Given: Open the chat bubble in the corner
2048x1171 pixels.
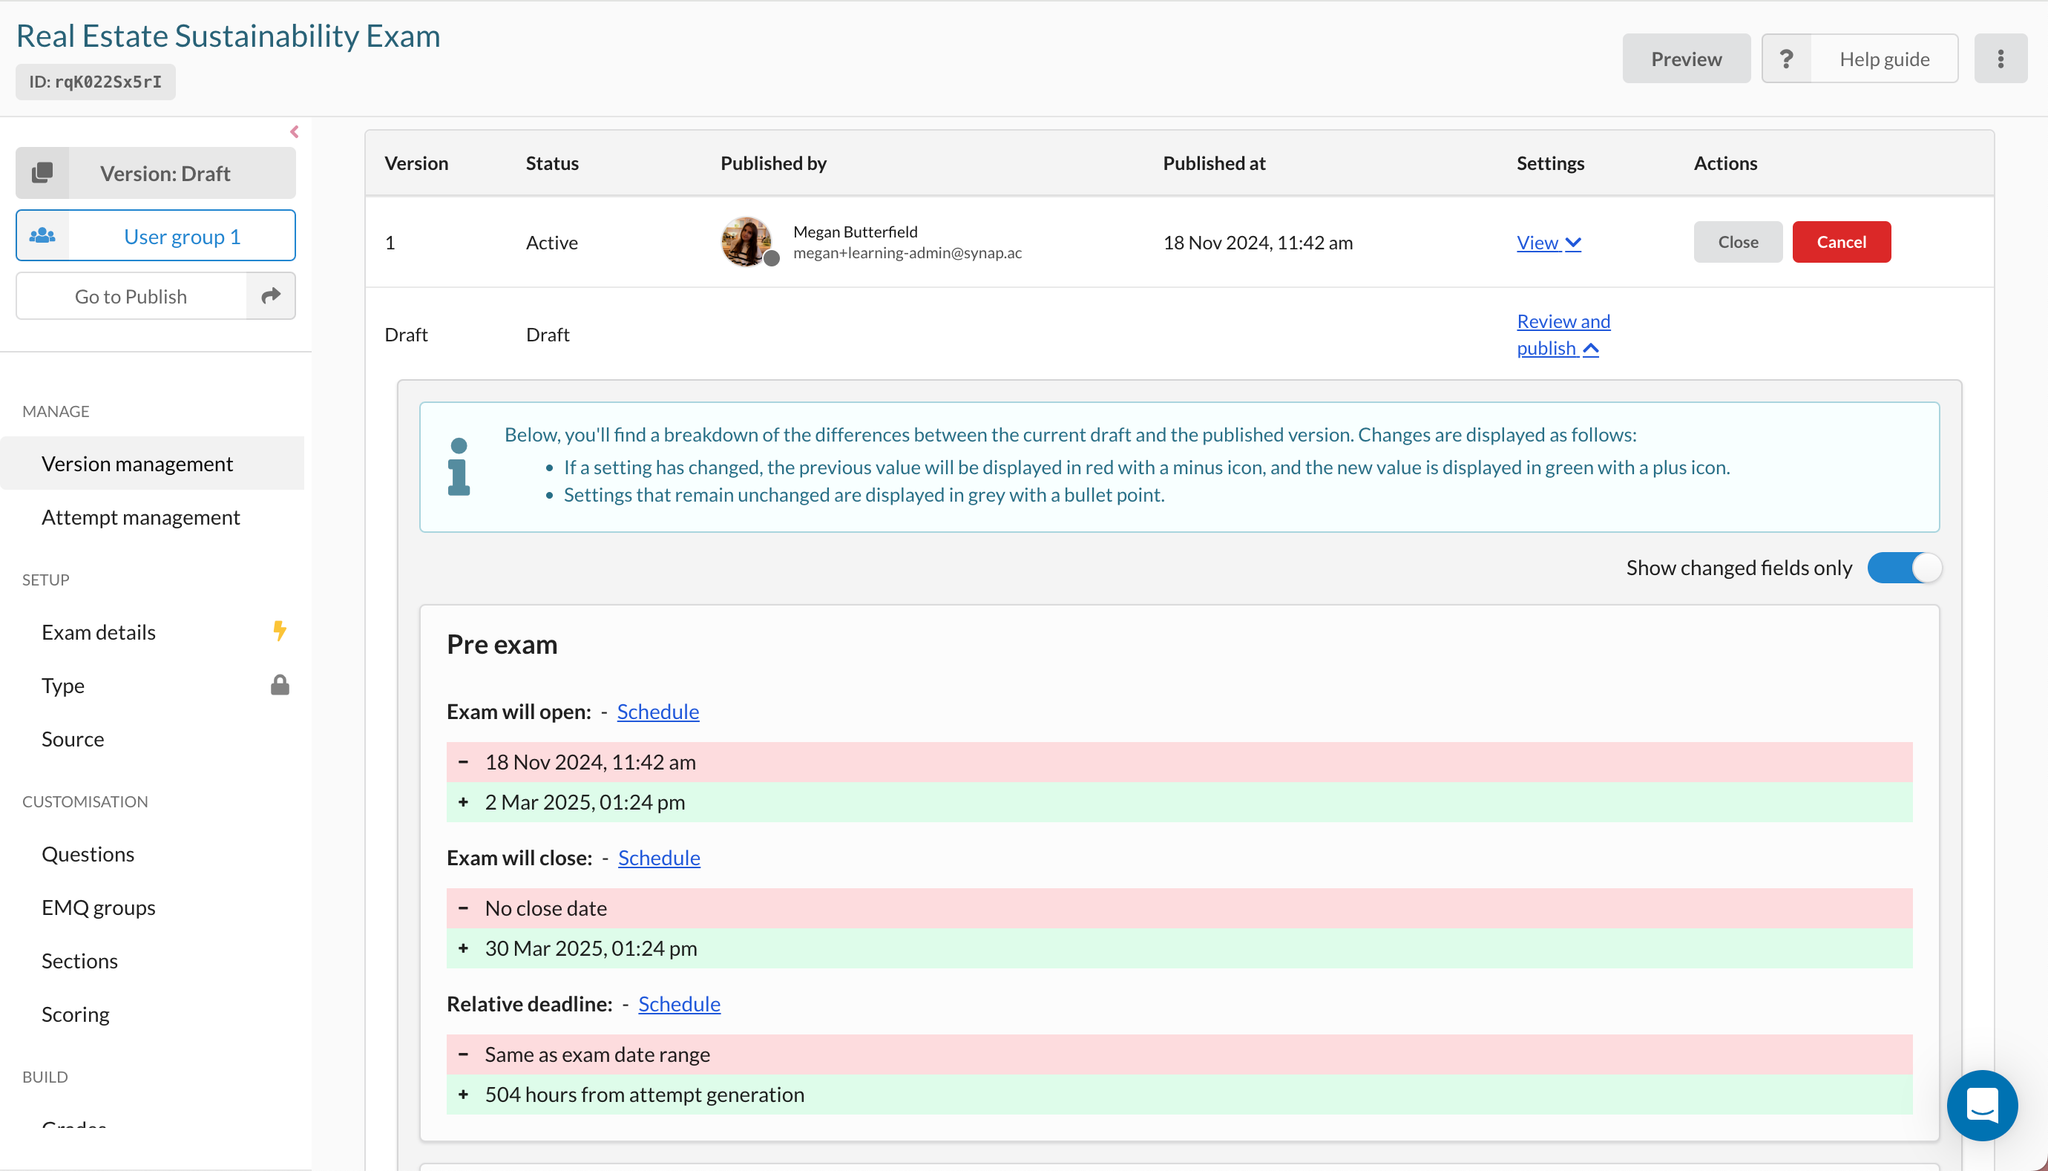Looking at the screenshot, I should coord(1983,1106).
